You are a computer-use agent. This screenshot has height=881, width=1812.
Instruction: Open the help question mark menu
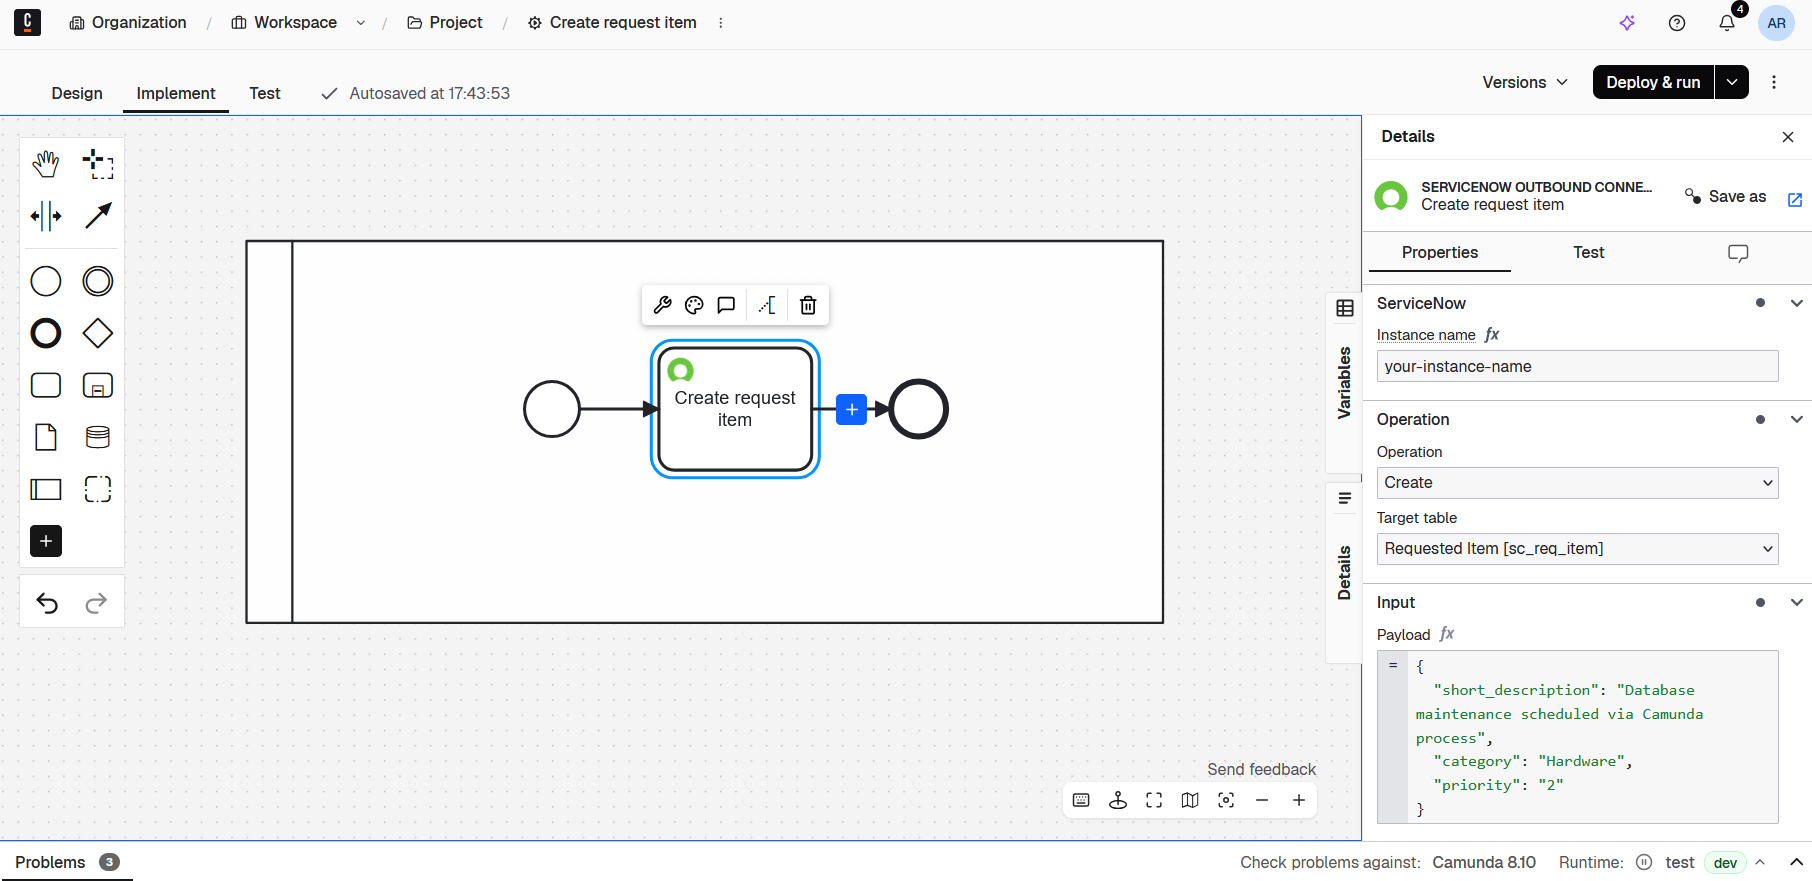pos(1677,23)
